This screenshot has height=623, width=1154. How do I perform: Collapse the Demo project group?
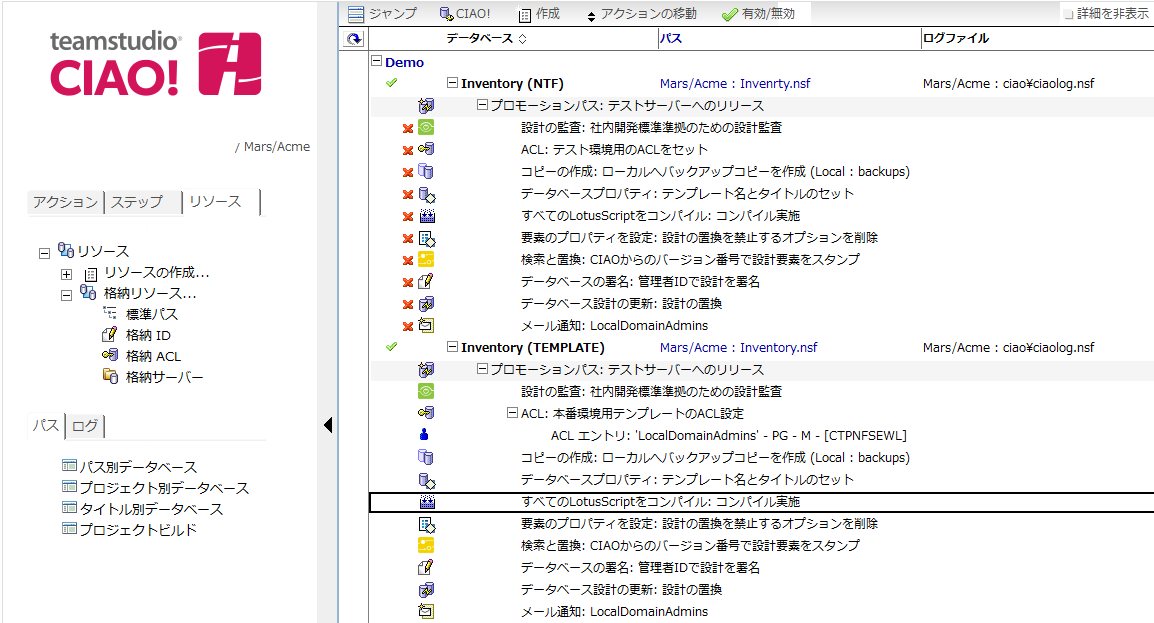click(376, 62)
